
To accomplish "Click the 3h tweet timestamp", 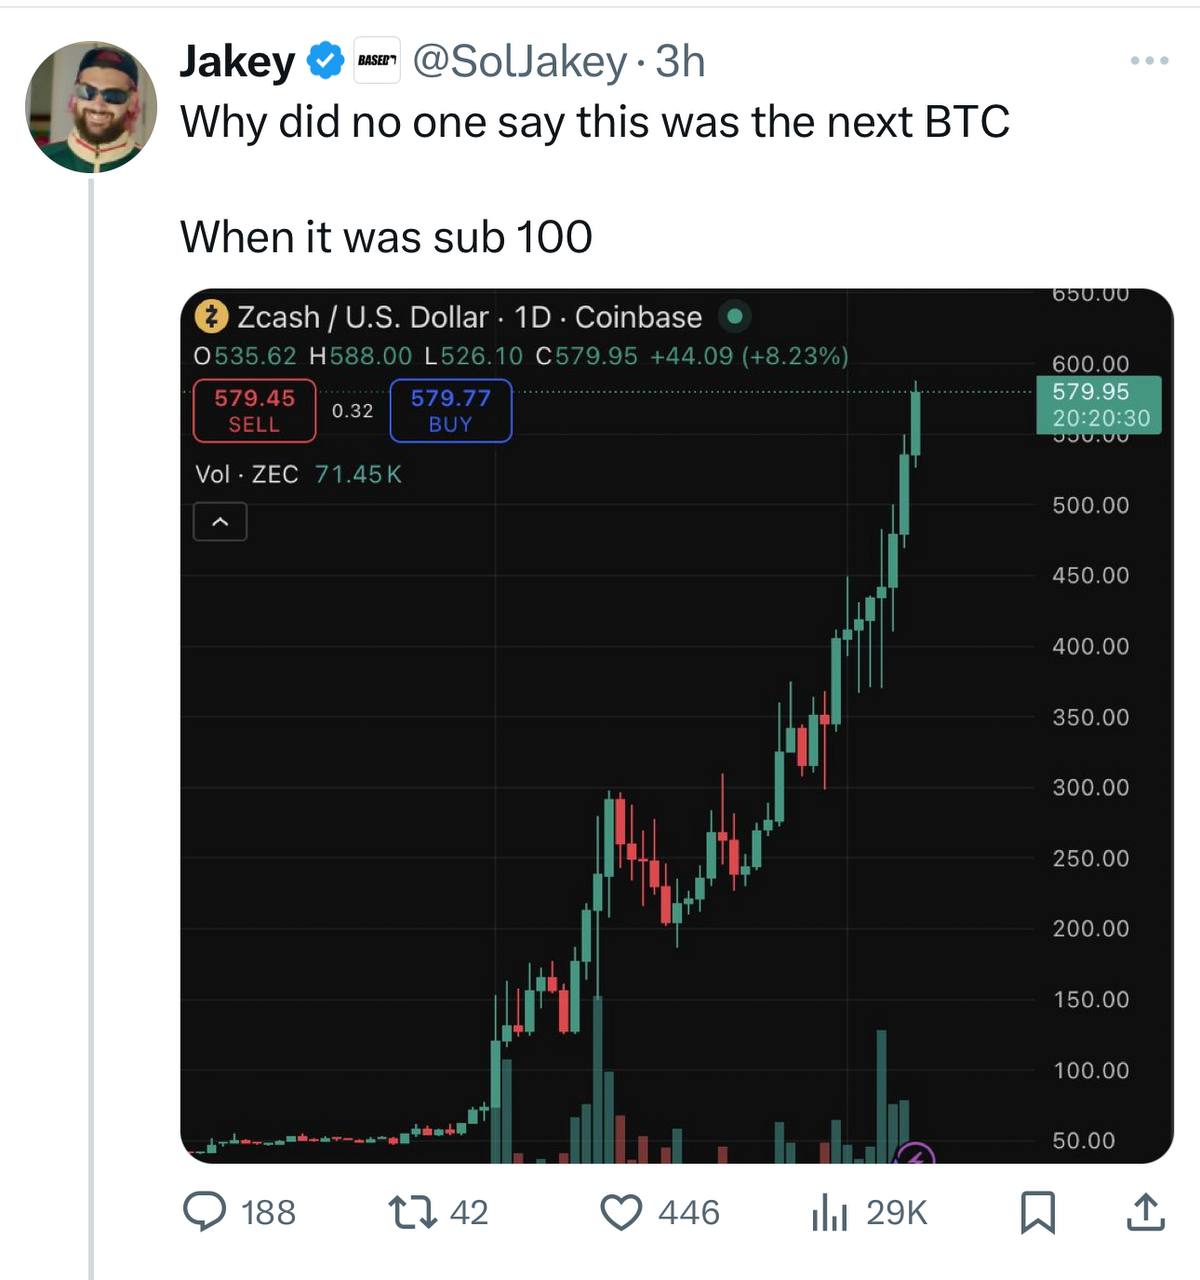I will (x=680, y=62).
